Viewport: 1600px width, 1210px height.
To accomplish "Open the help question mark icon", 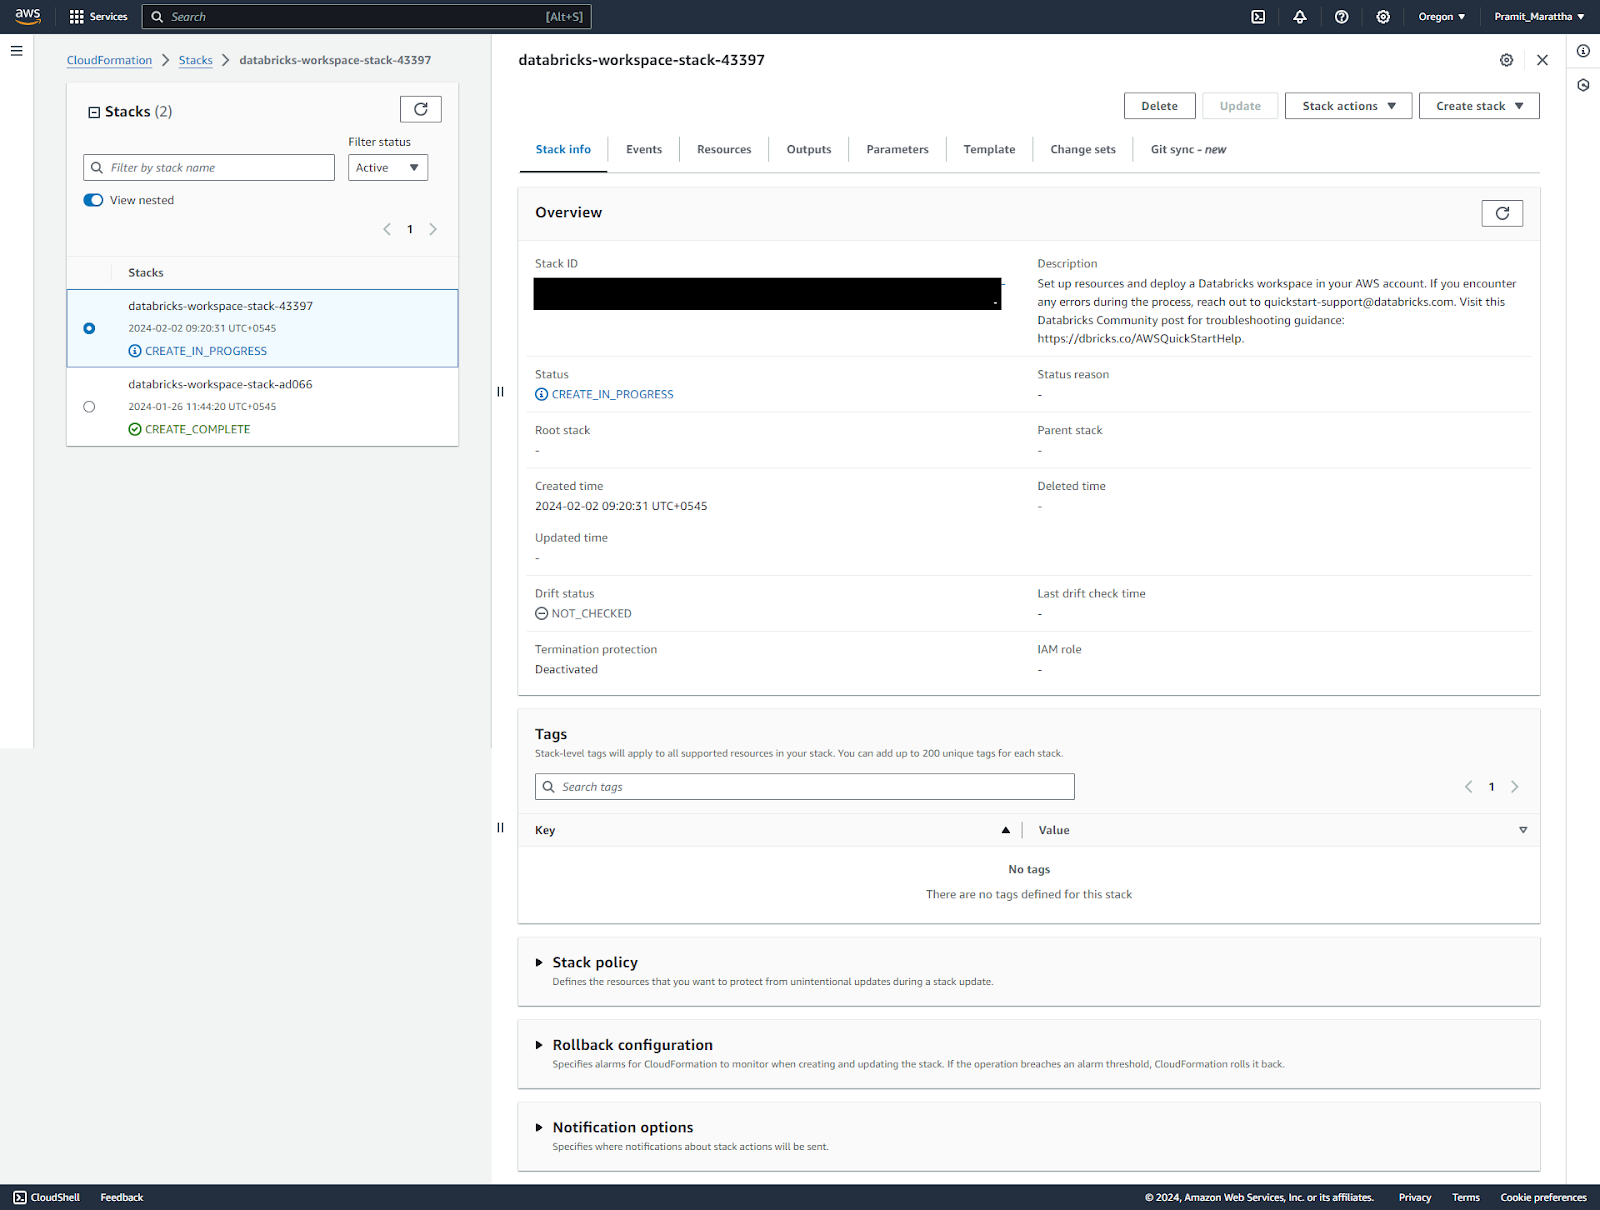I will pos(1341,16).
